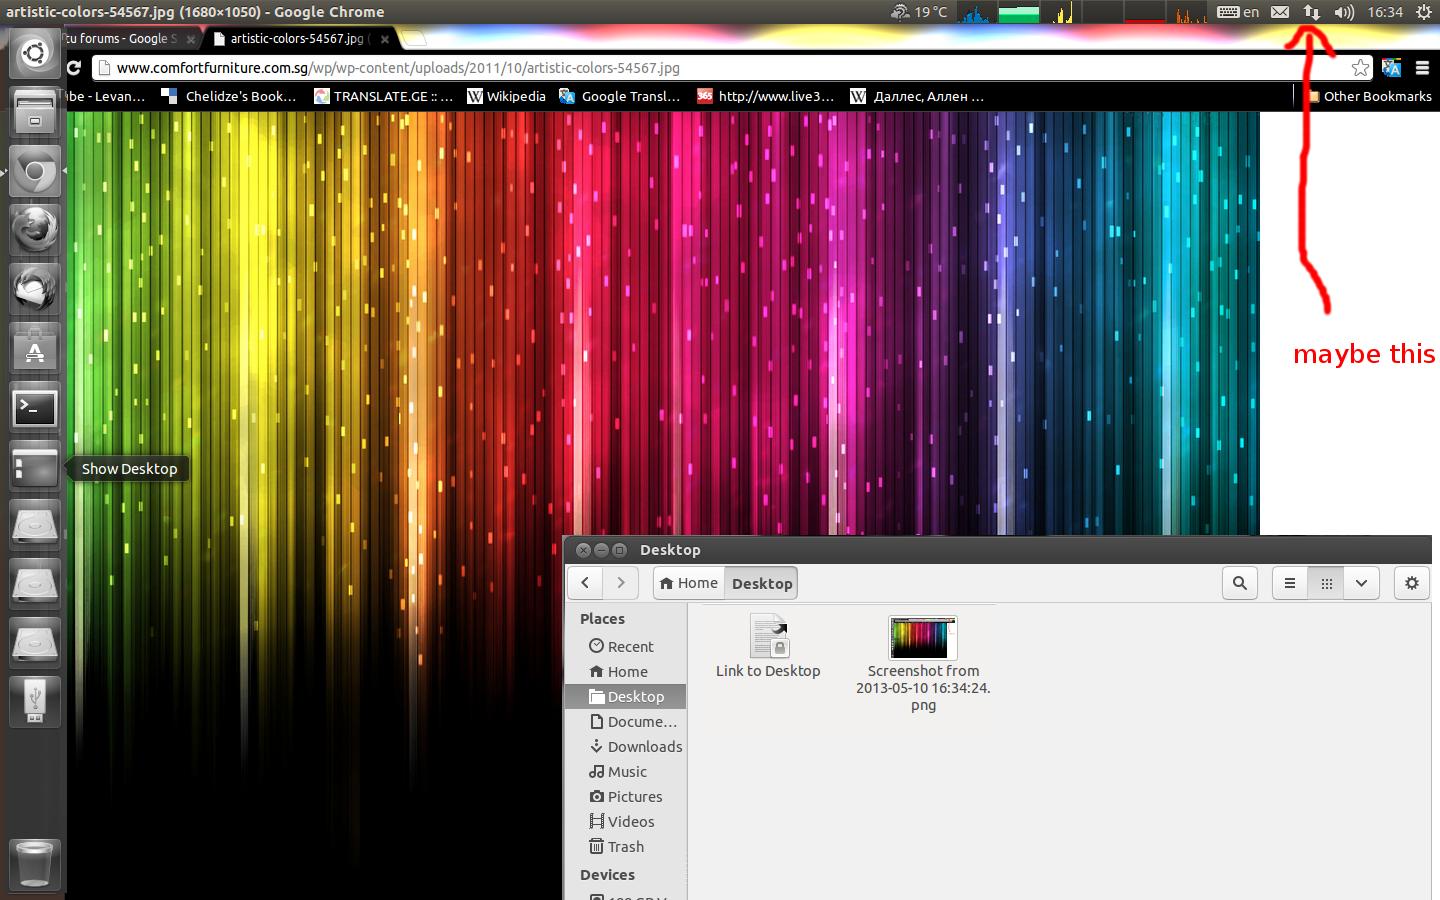Select the artistic-colors-54567.jpg tab

(296, 38)
